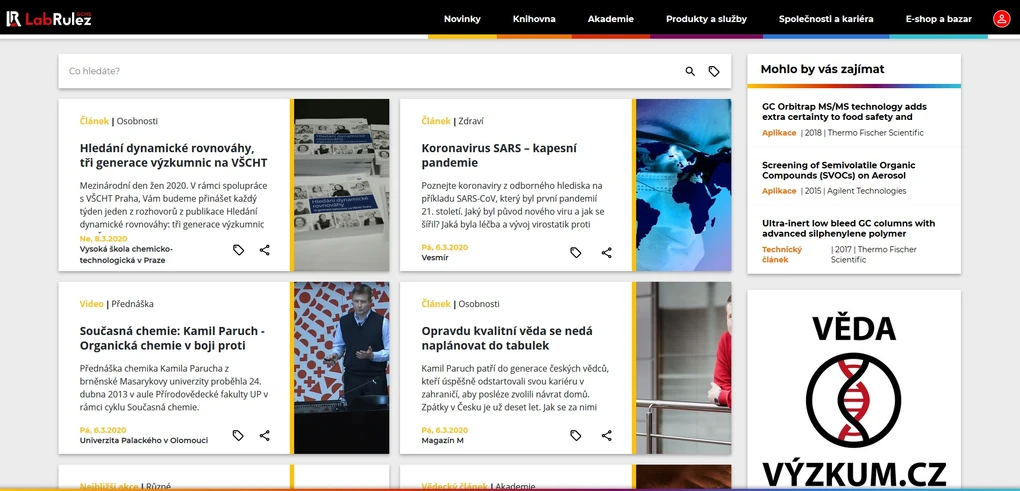Click tag icon on Opravdu kvalitní věda card
This screenshot has width=1020, height=491.
(x=576, y=436)
